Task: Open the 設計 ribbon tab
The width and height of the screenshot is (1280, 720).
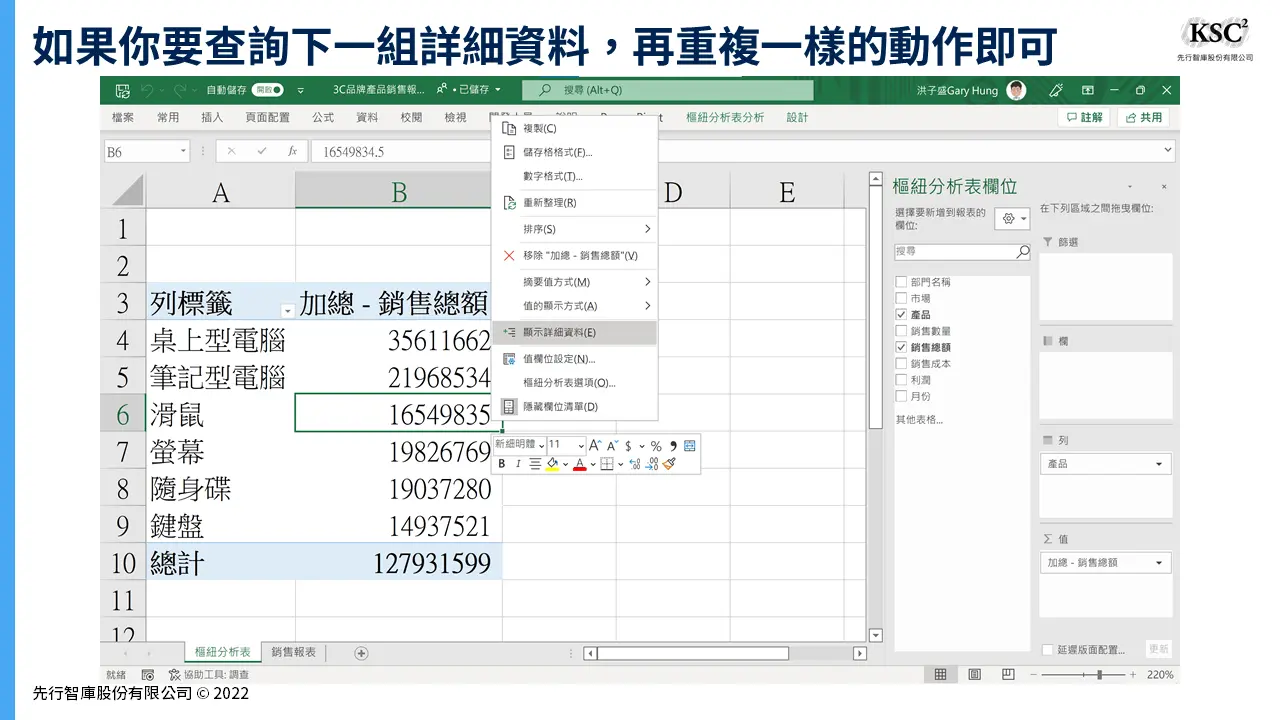Action: pos(797,117)
